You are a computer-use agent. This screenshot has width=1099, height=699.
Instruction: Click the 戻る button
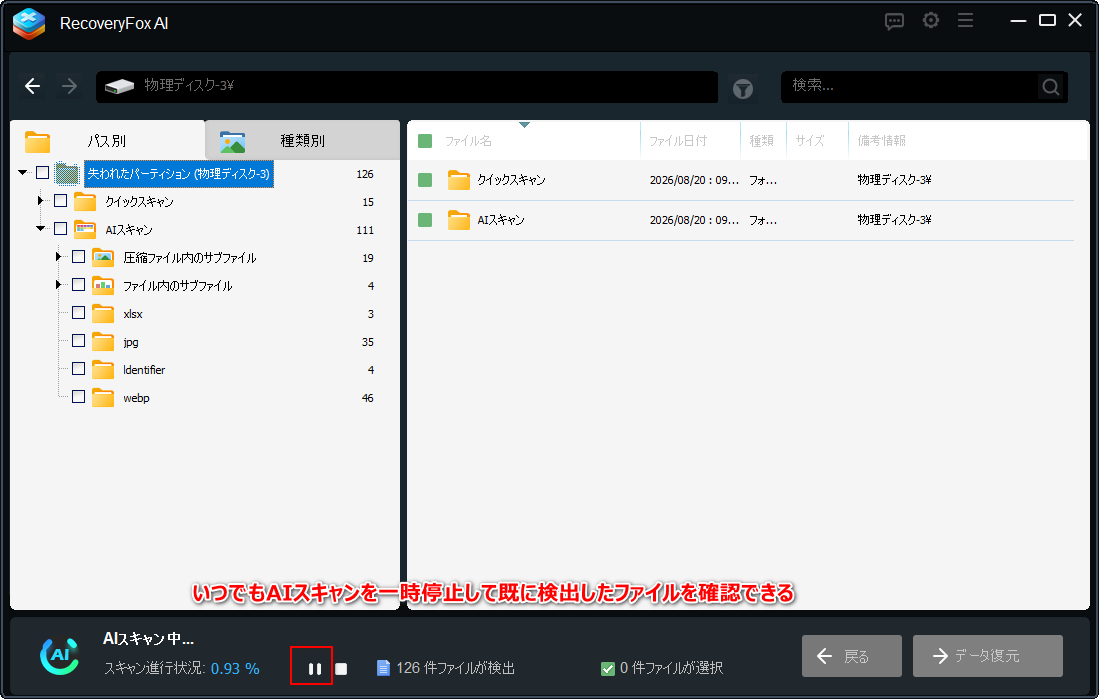pyautogui.click(x=852, y=656)
